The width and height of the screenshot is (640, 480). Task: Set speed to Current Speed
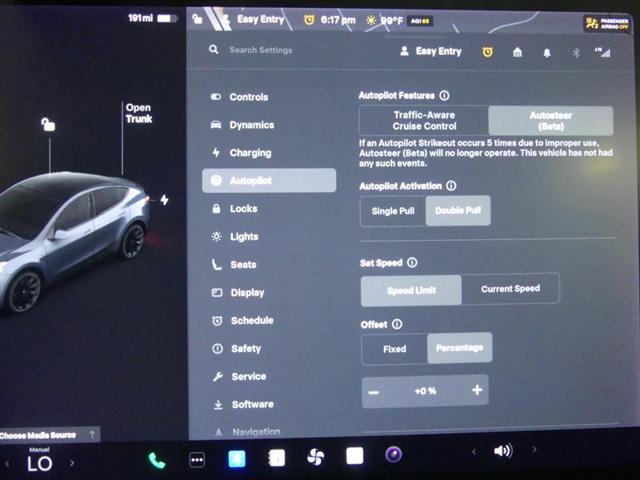click(510, 289)
